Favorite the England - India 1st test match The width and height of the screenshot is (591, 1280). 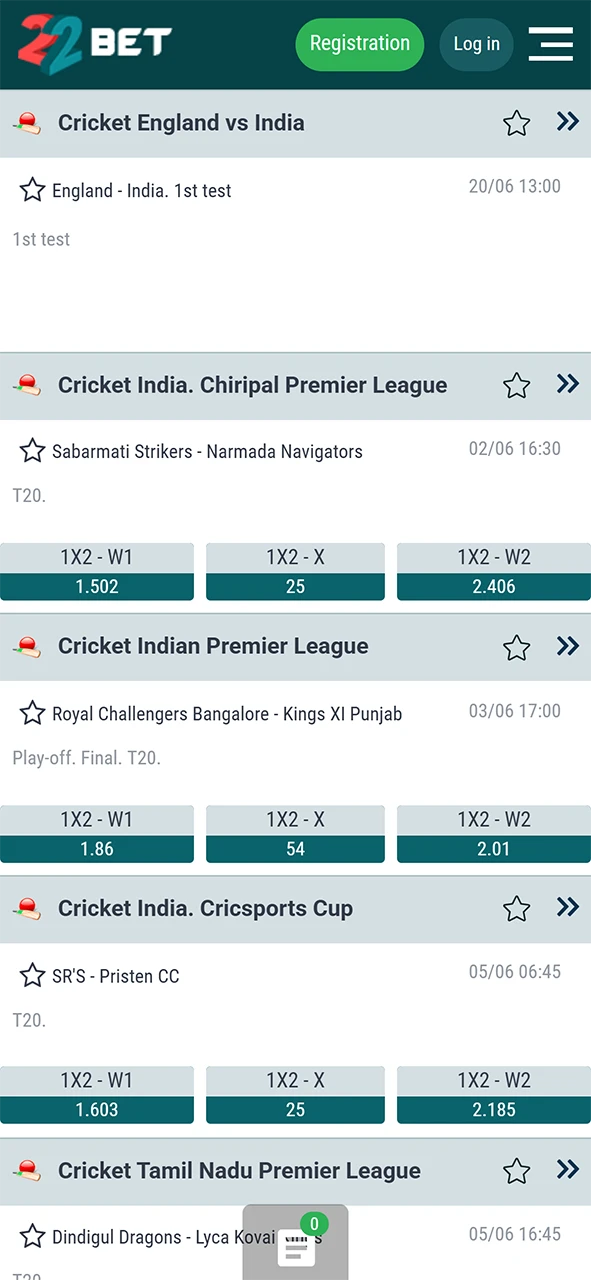tap(32, 190)
